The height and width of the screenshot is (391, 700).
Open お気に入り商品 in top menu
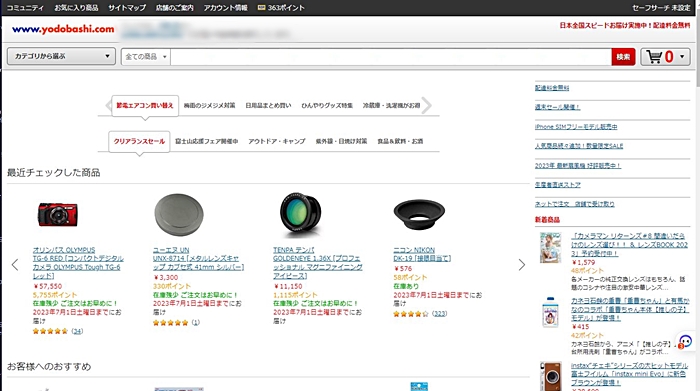[76, 8]
